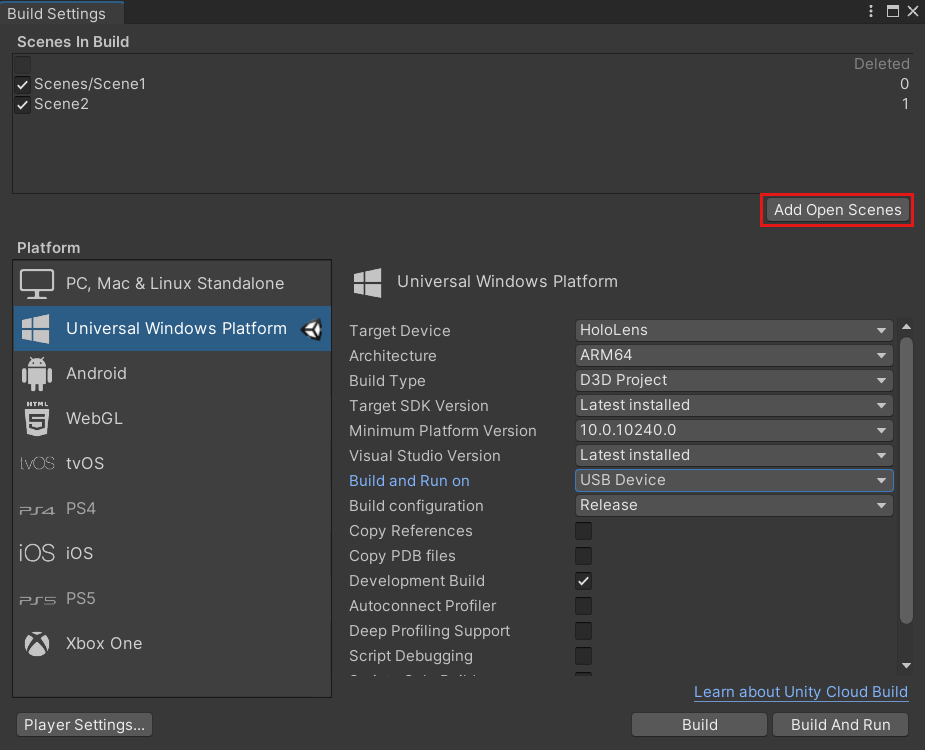Open Learn about Unity Cloud Build link
The height and width of the screenshot is (750, 925).
tap(800, 692)
